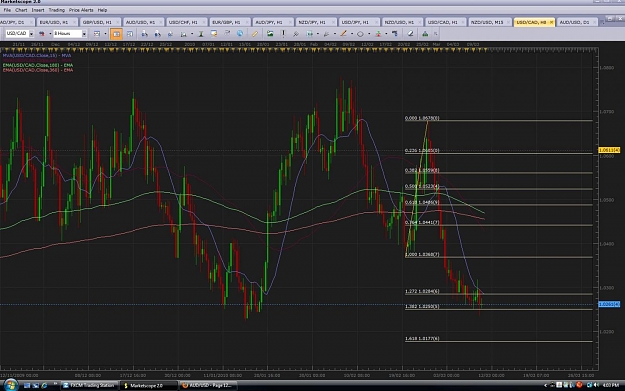Image resolution: width=625 pixels, height=391 pixels.
Task: Open the Insert menu
Action: tap(38, 10)
